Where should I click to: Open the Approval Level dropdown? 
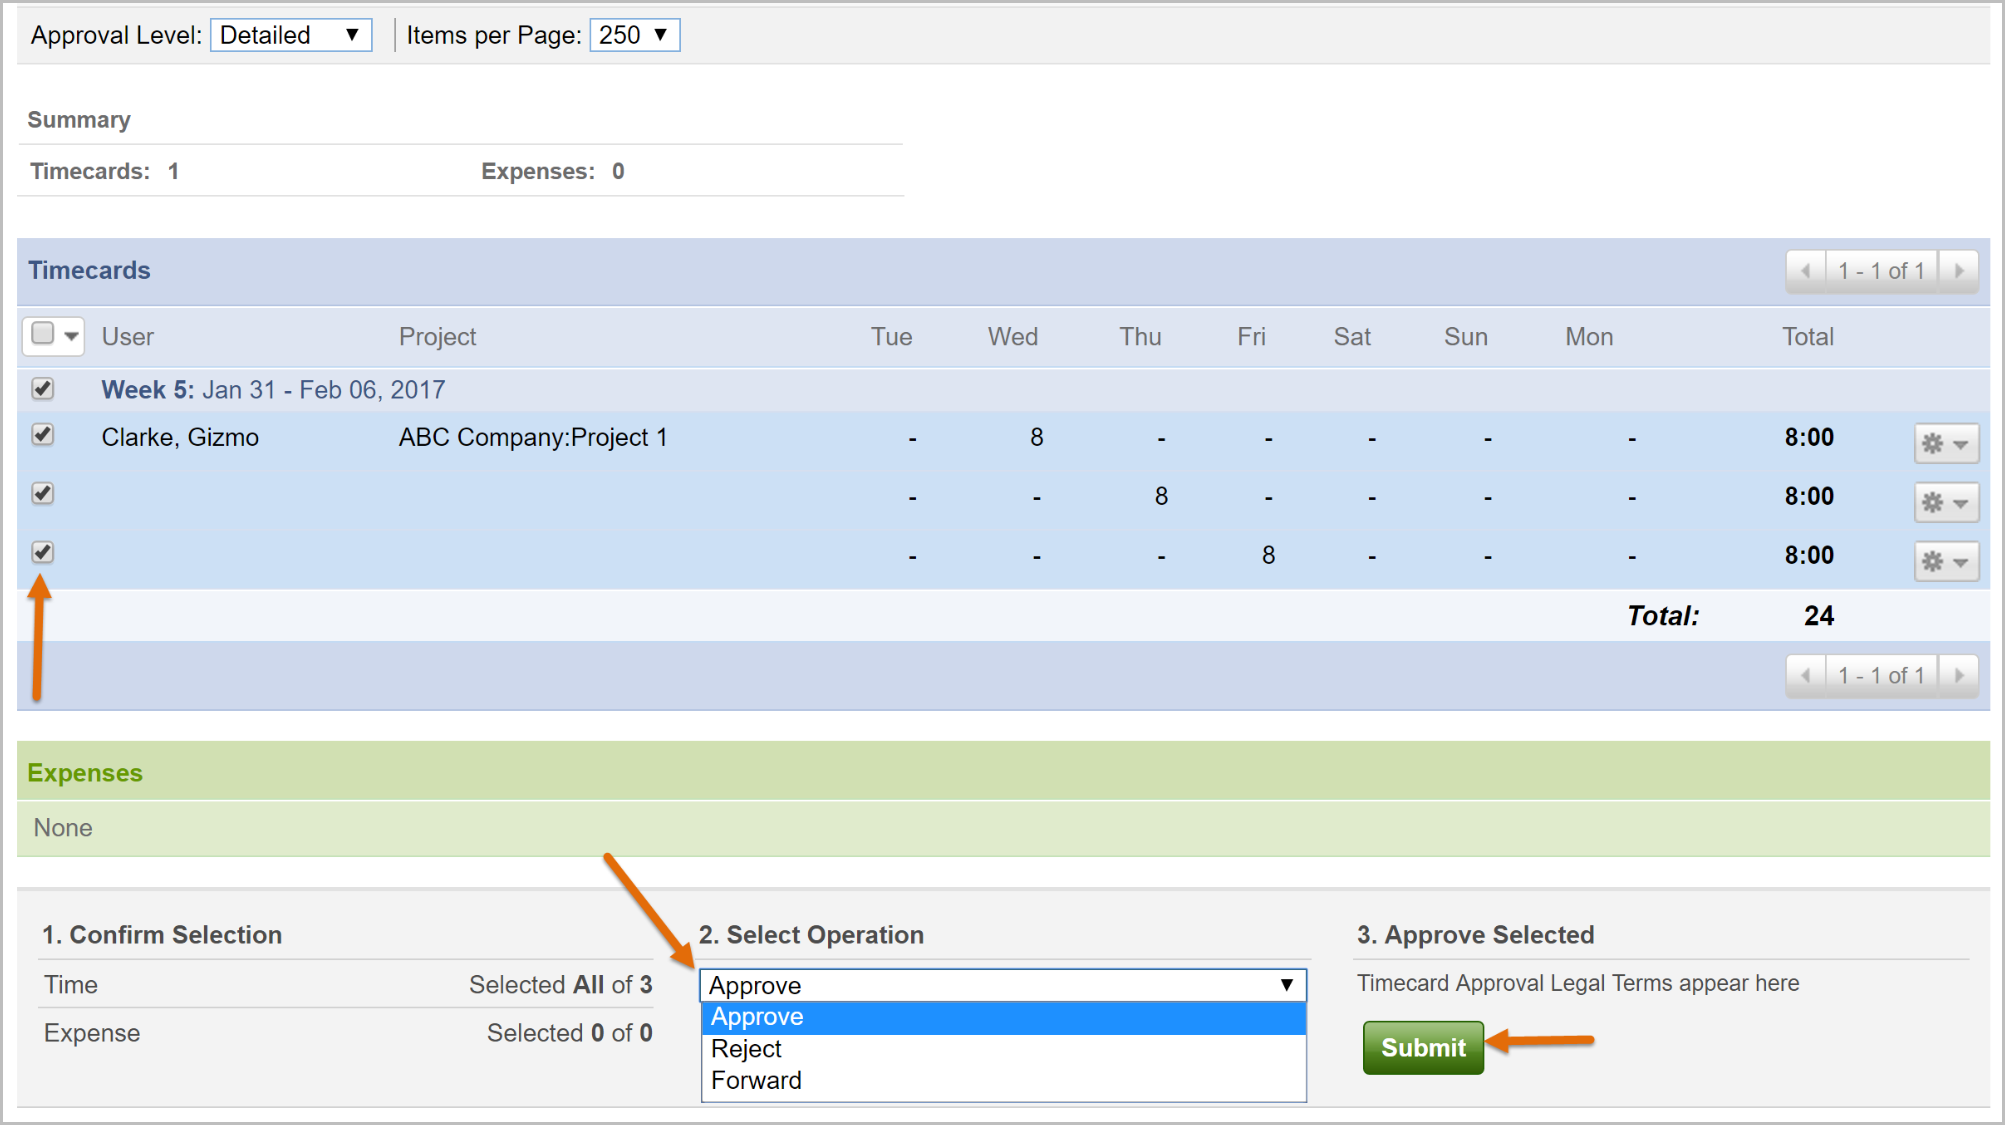coord(291,35)
